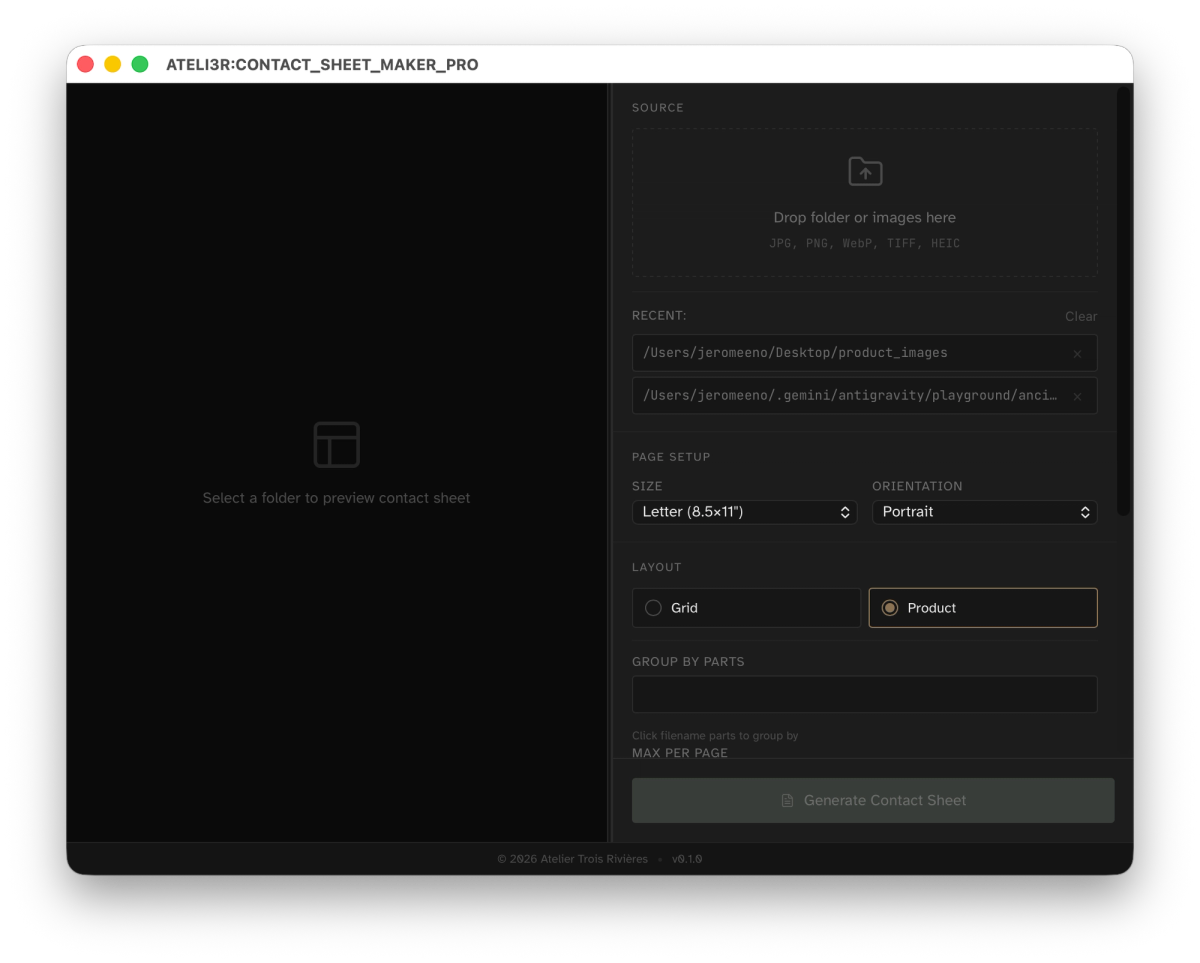
Task: Click the document icon inside the Generate button
Action: coord(786,800)
